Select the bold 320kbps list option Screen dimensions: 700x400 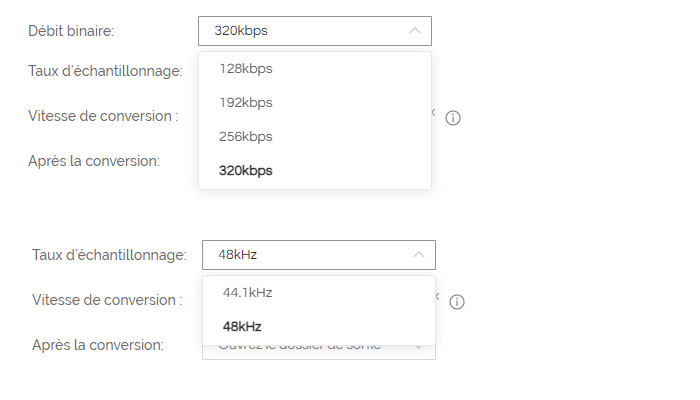pos(246,171)
